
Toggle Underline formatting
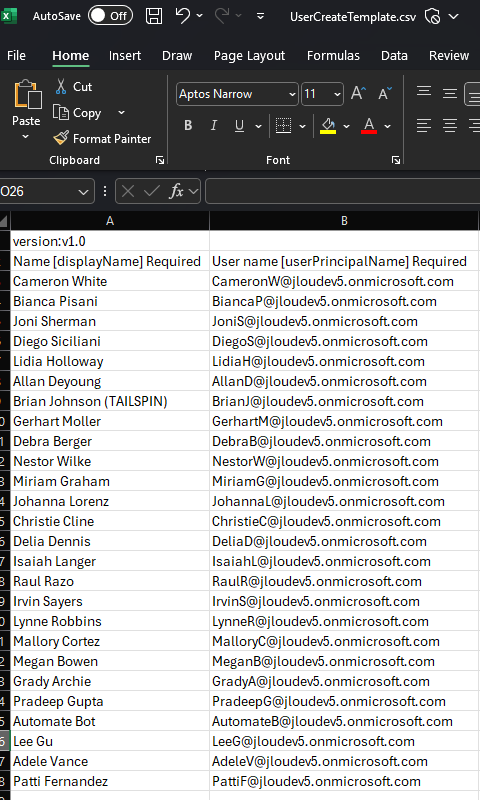coord(239,126)
